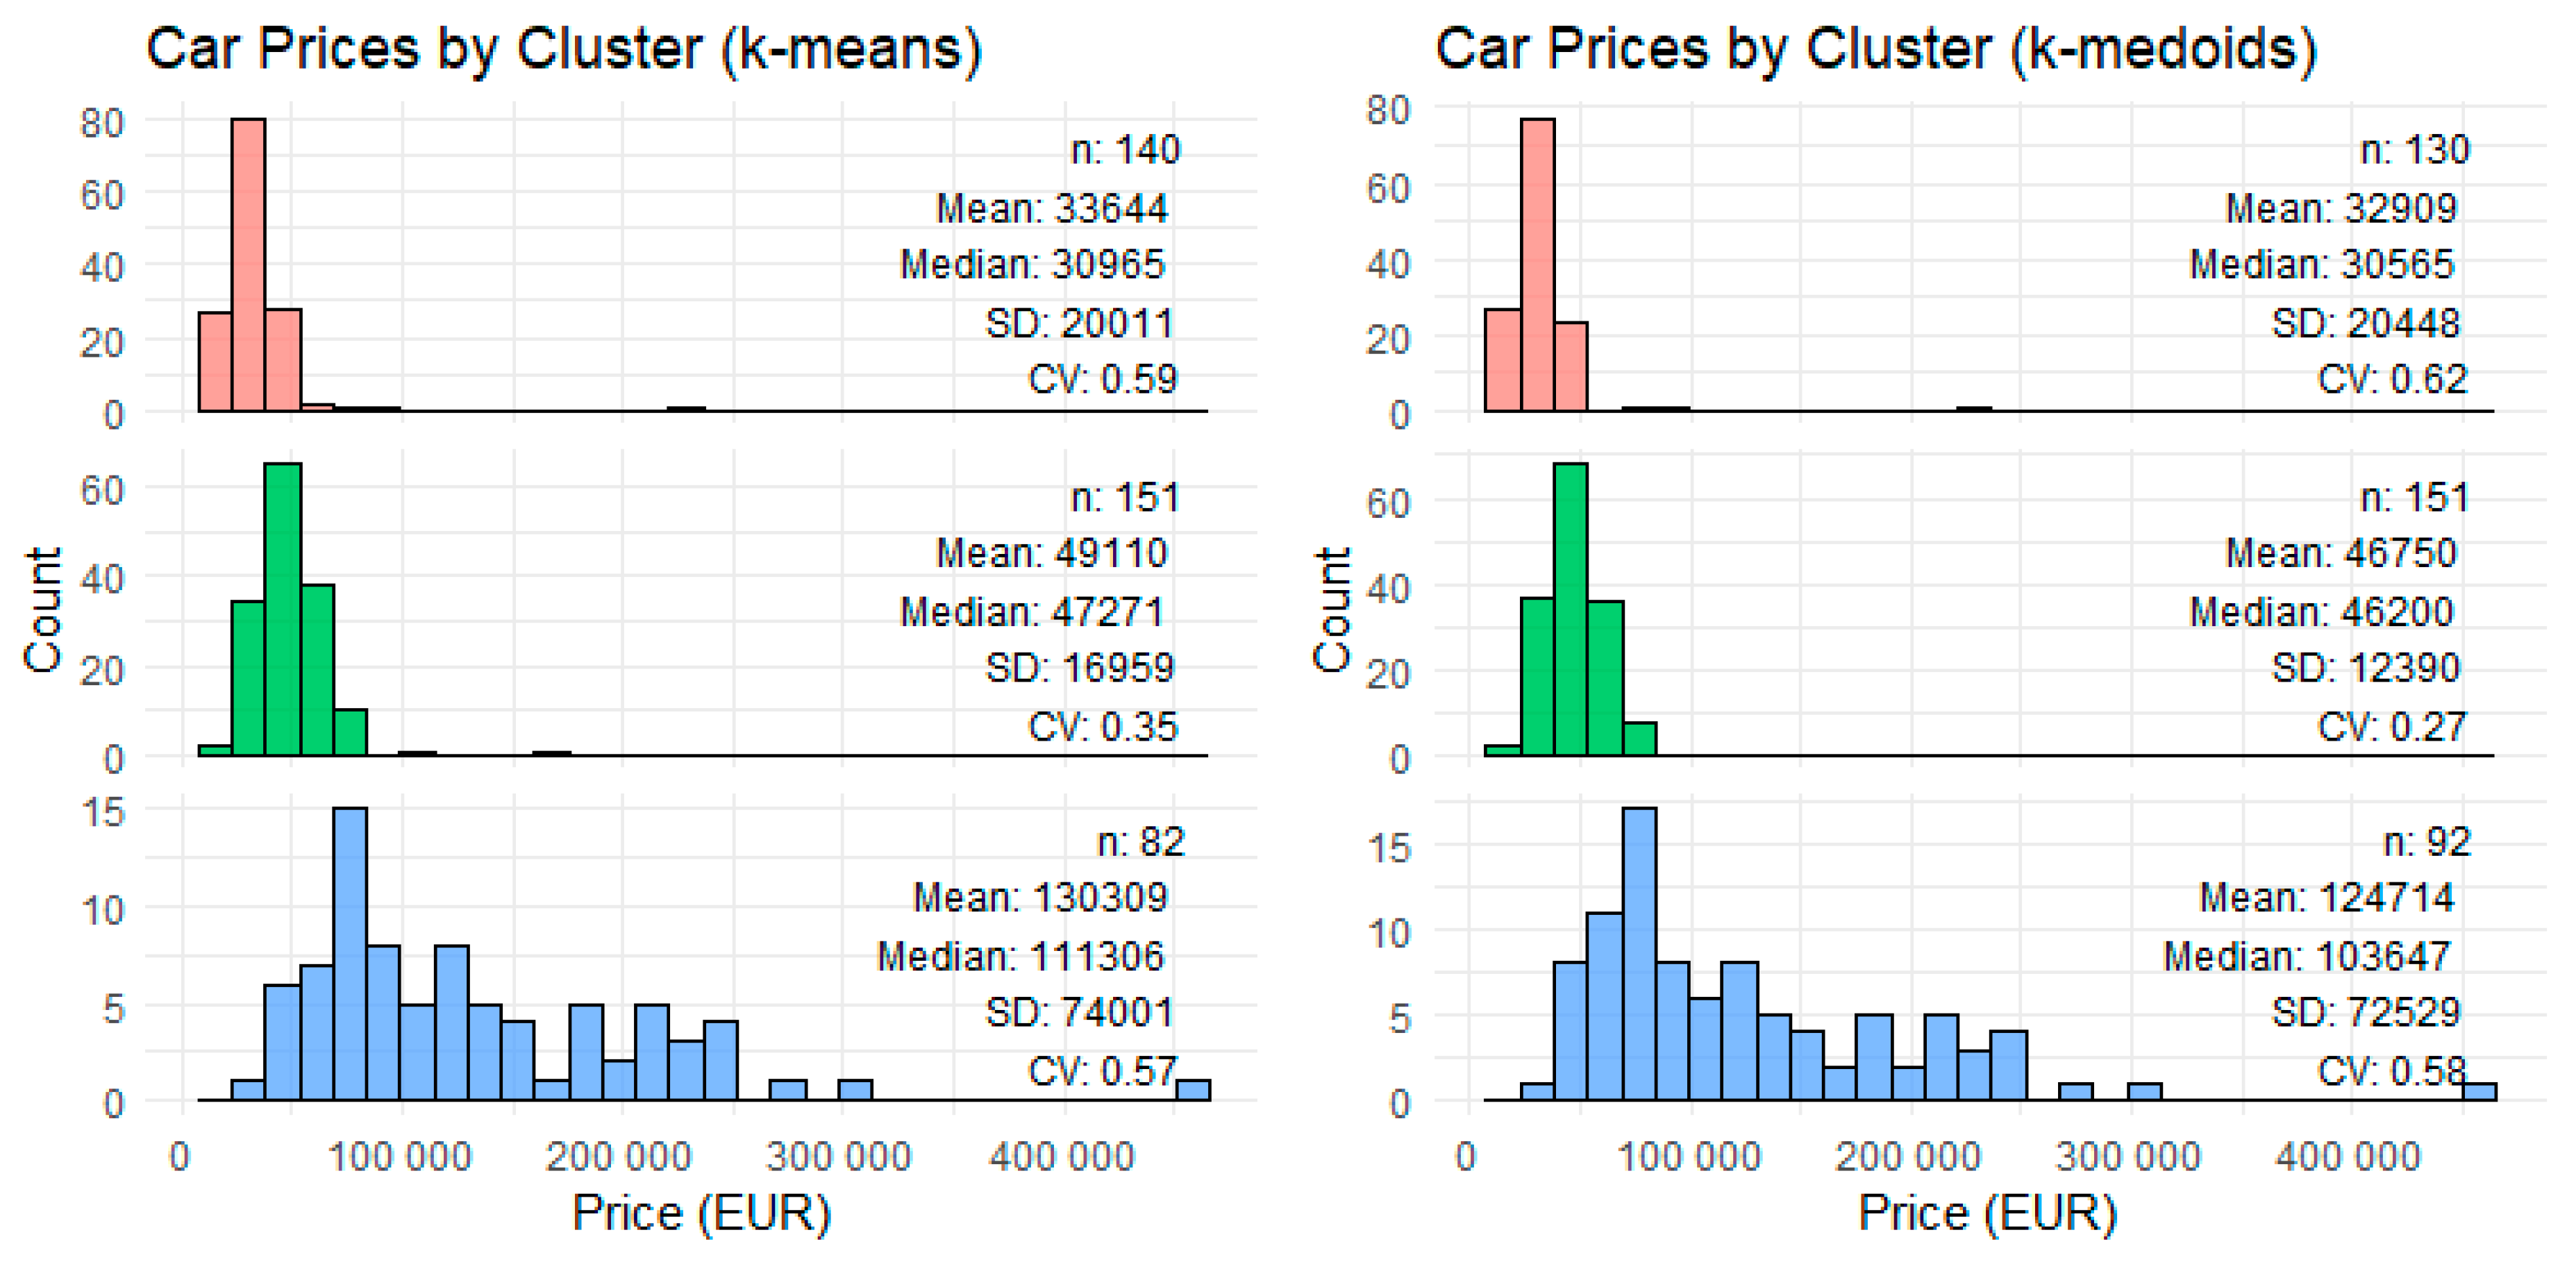
Task: Click the 'Mean: 124714' statistic label
Action: point(2326,897)
